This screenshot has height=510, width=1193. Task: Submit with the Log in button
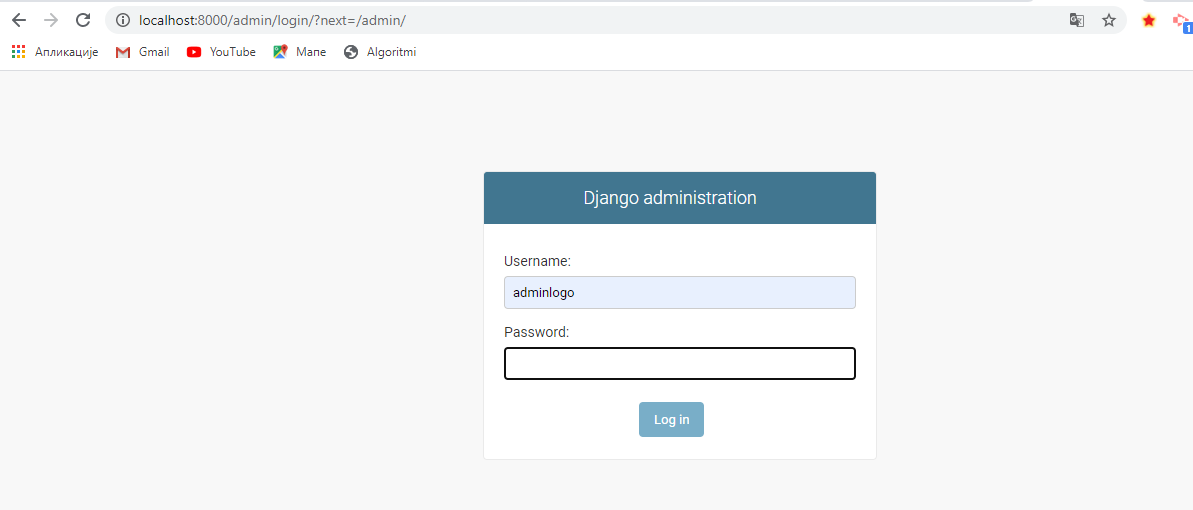(x=671, y=419)
